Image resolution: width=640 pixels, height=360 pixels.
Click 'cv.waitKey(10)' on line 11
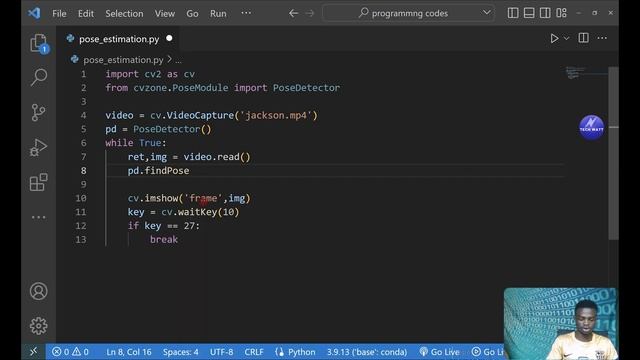point(200,212)
